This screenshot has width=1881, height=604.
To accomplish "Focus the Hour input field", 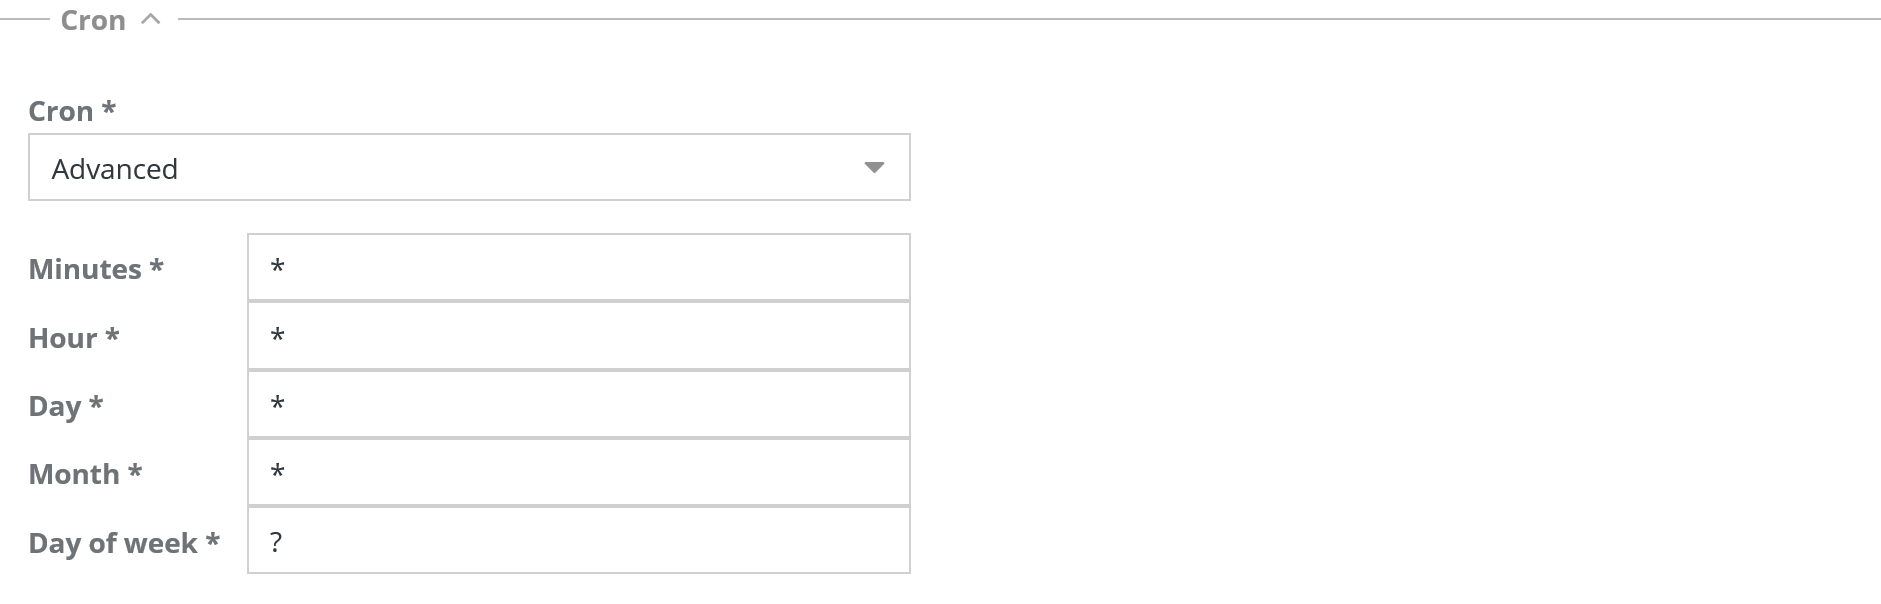I will [578, 336].
